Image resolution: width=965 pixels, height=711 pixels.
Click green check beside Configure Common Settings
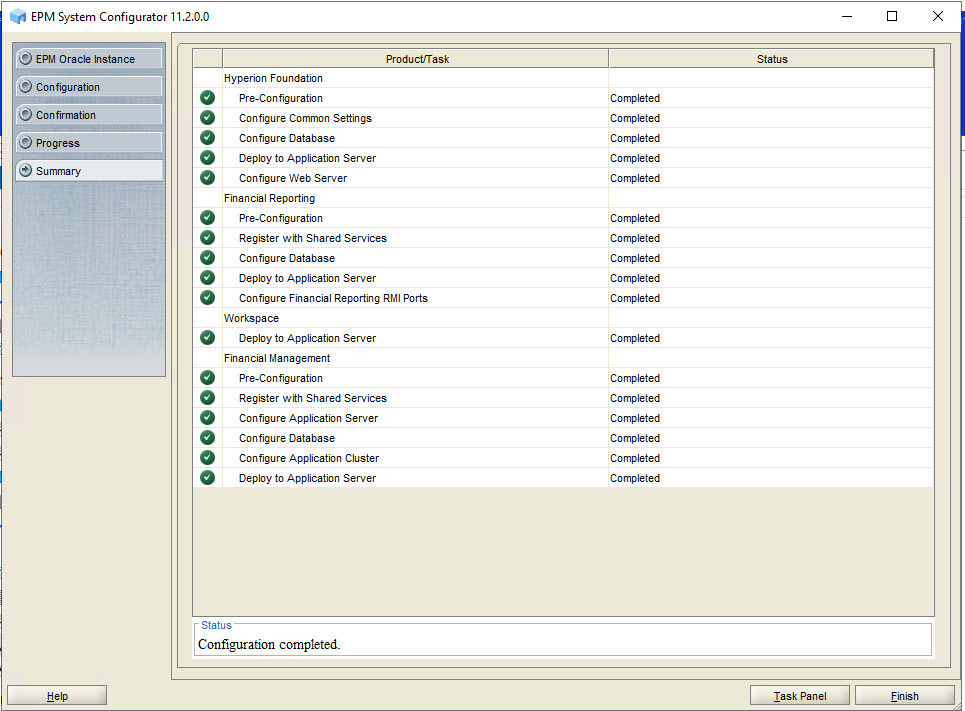208,118
